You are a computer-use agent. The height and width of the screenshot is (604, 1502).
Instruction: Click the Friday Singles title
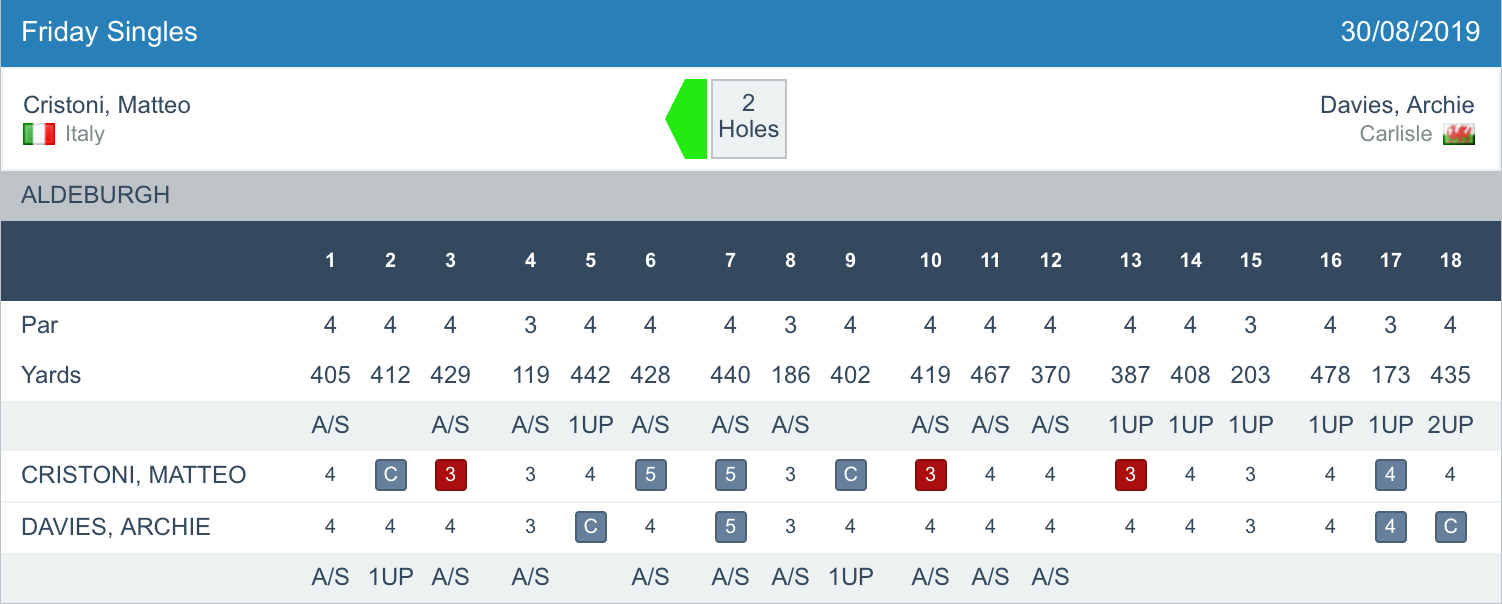tap(110, 32)
